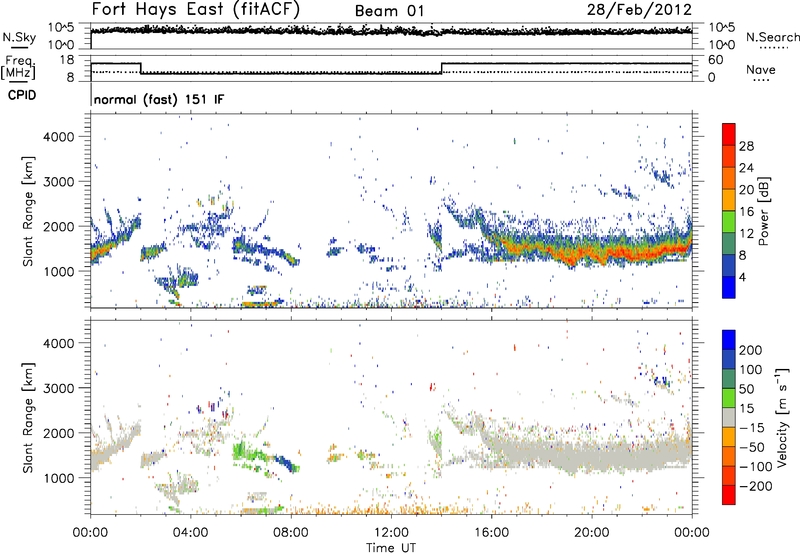
Task: Click the 'N.Search' legend label
Action: pos(772,37)
